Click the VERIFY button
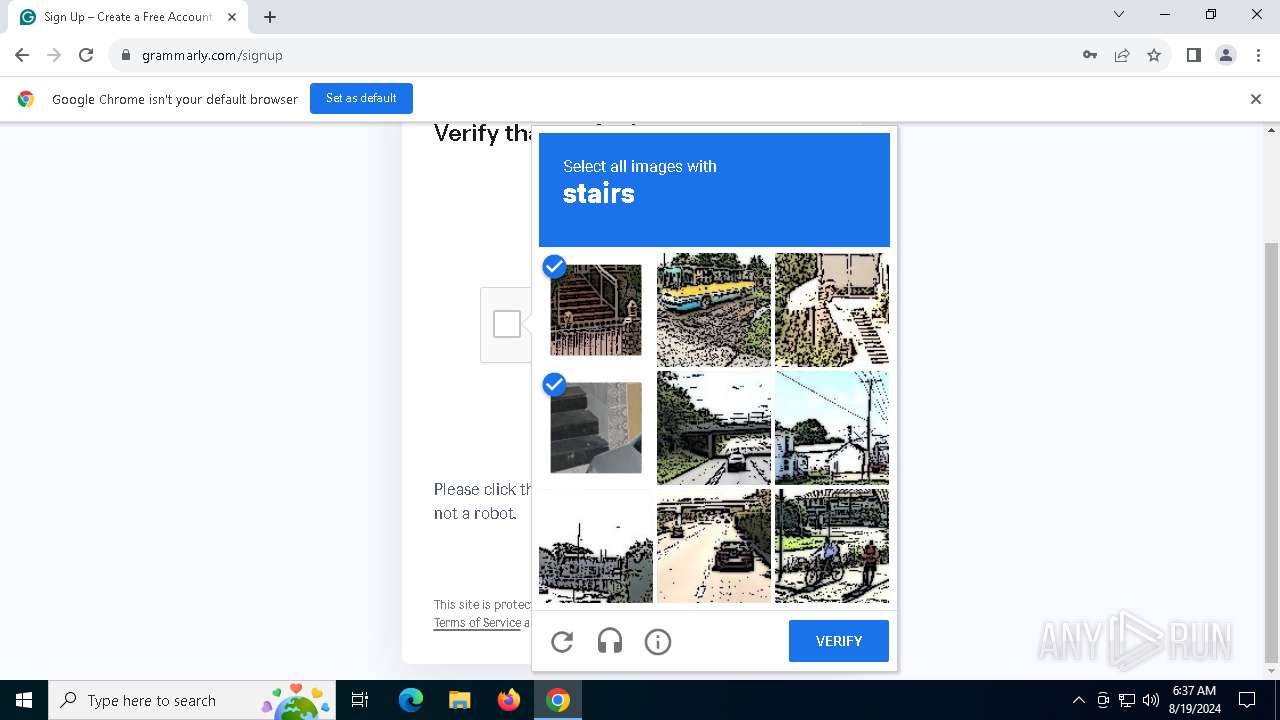Image resolution: width=1280 pixels, height=720 pixels. pos(838,641)
